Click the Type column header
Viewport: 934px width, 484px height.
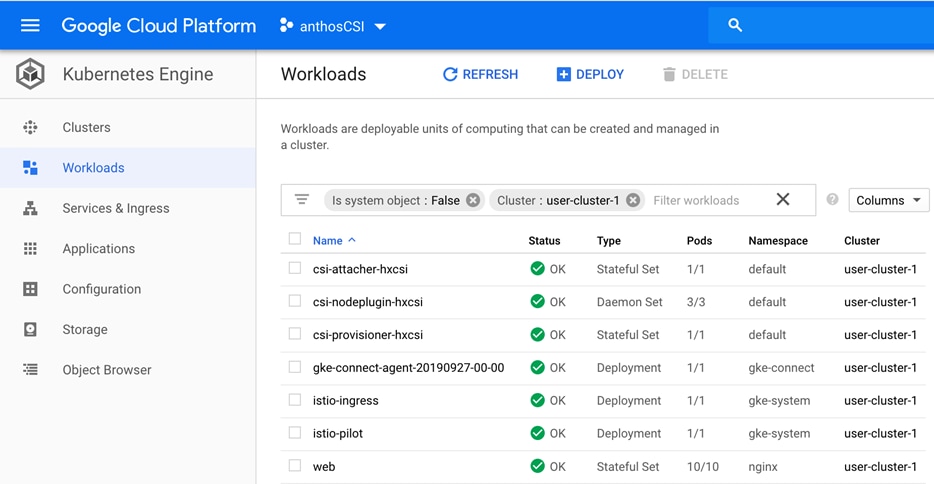[x=609, y=241]
